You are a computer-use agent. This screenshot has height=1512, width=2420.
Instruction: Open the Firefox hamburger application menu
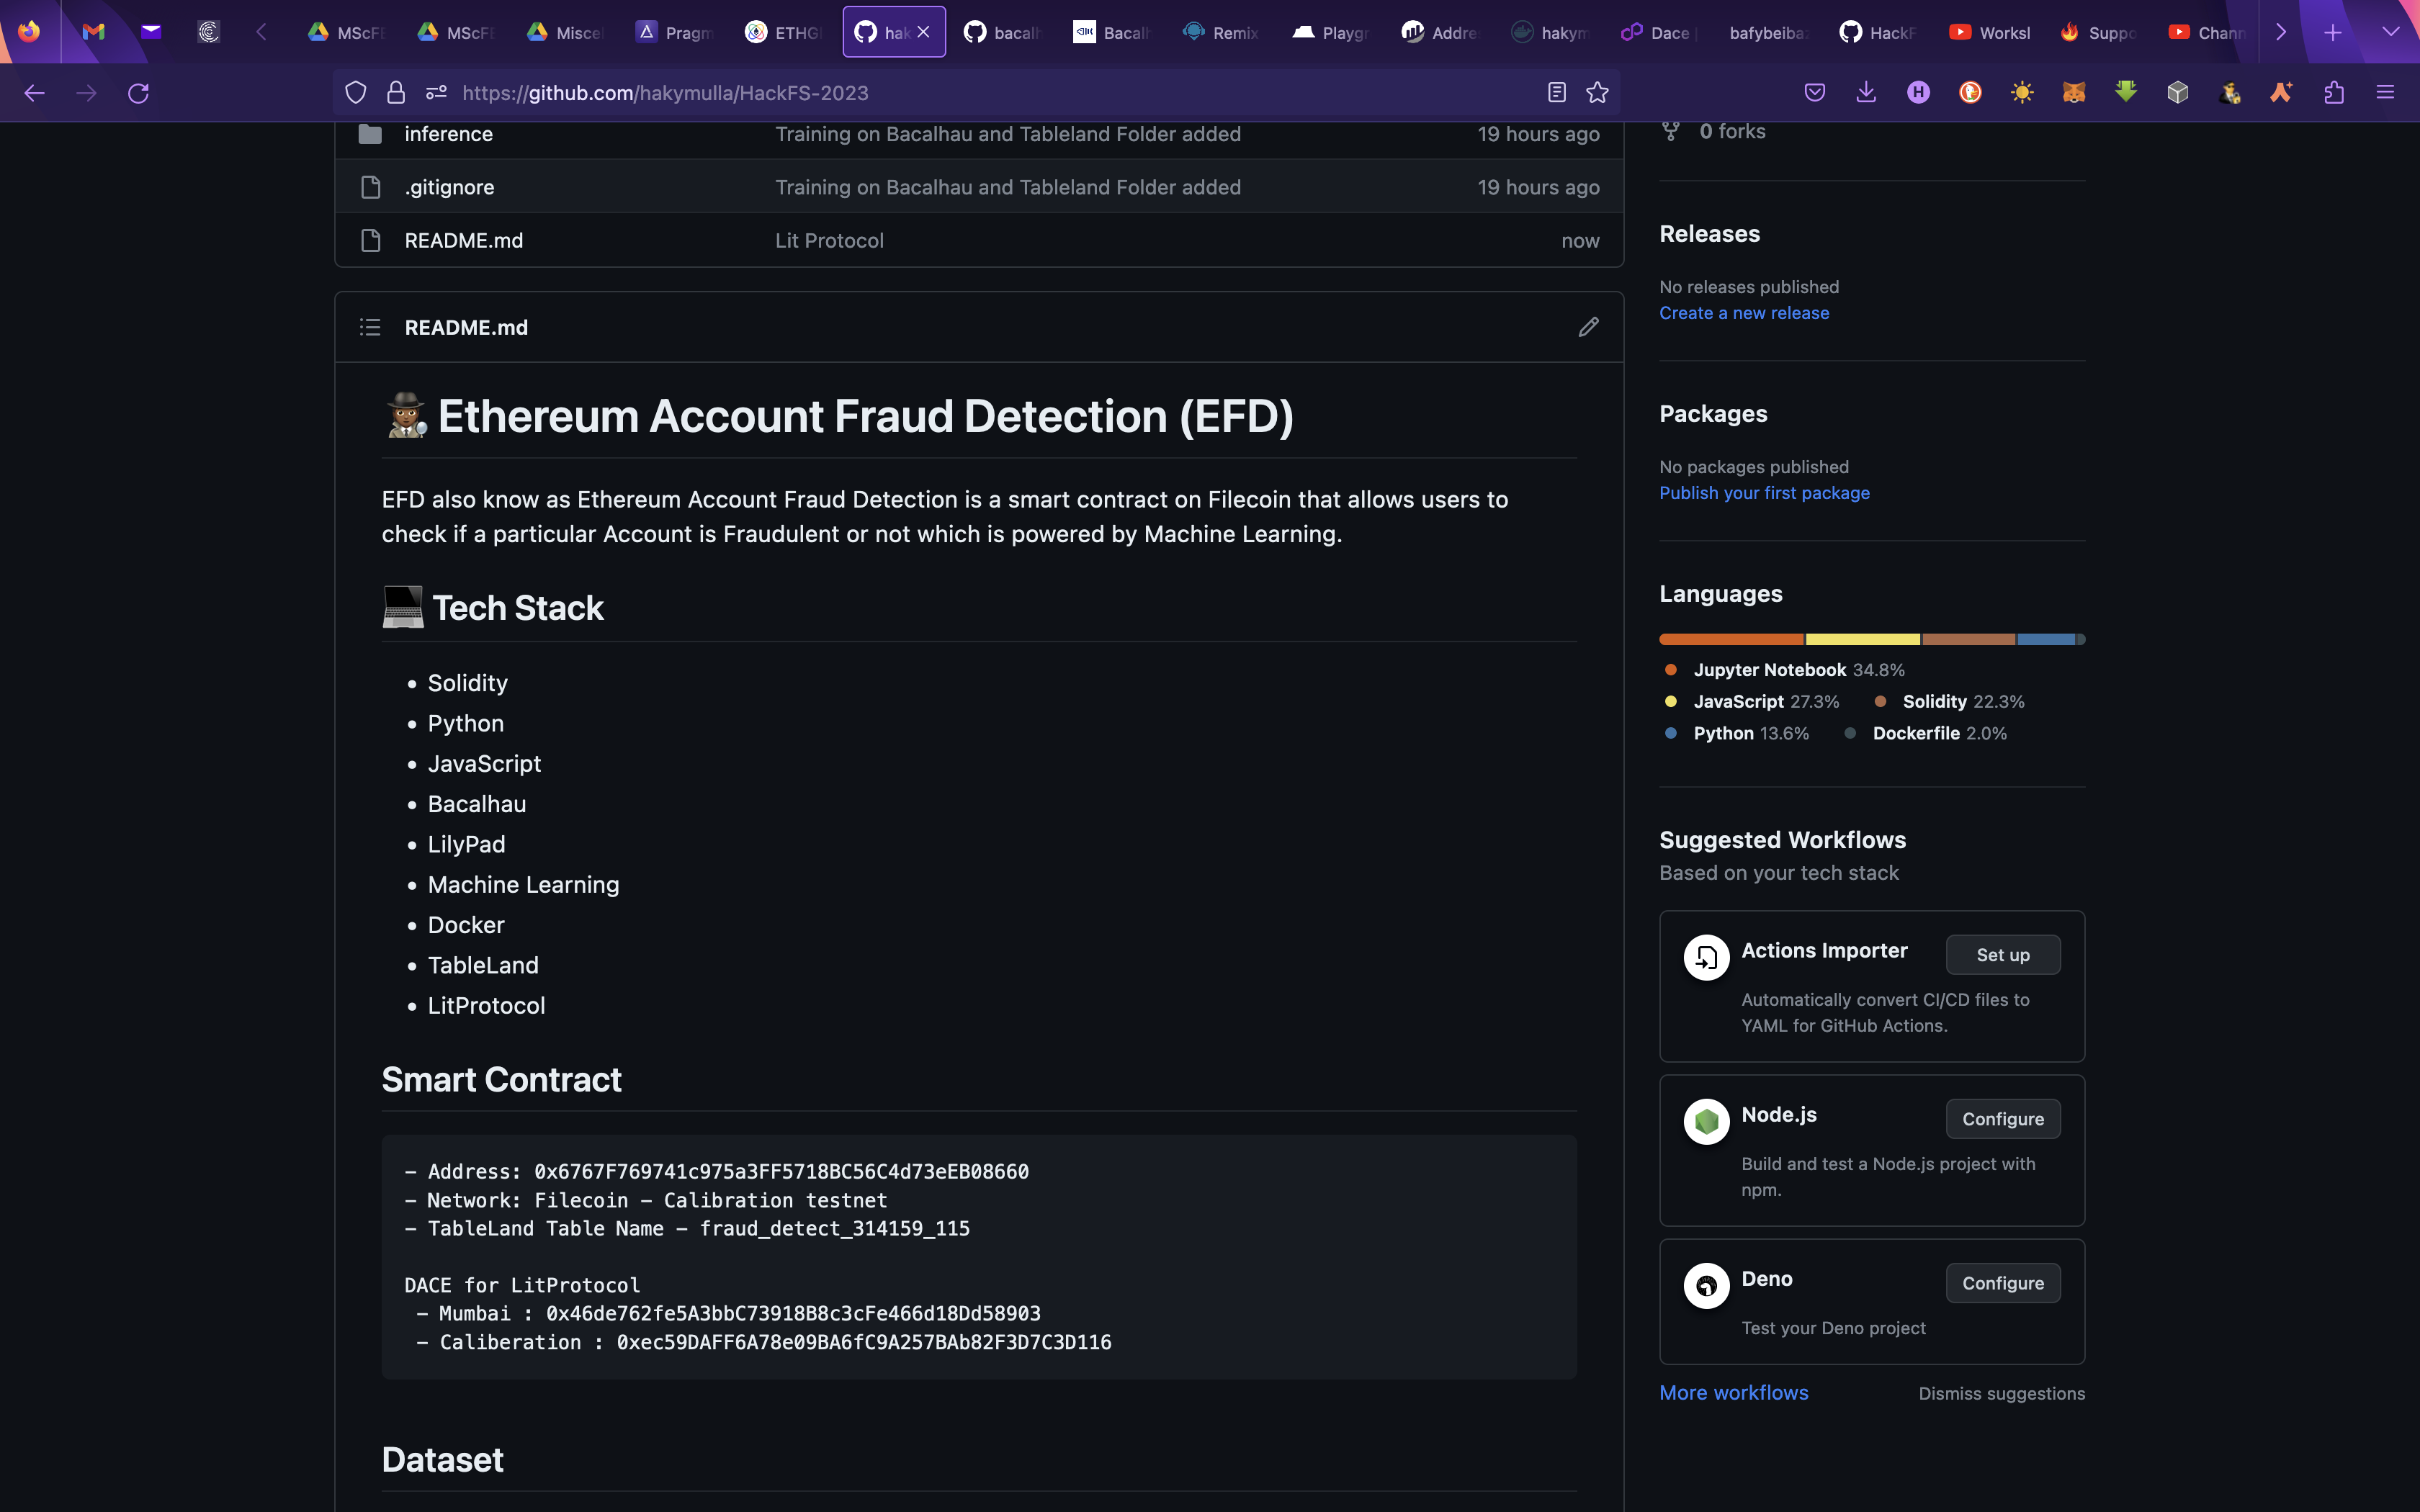[x=2385, y=93]
